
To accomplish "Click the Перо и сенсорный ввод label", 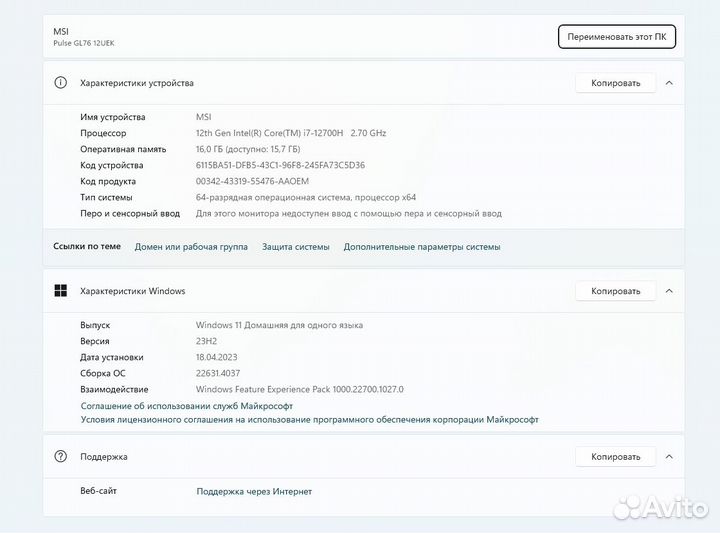I will point(130,213).
